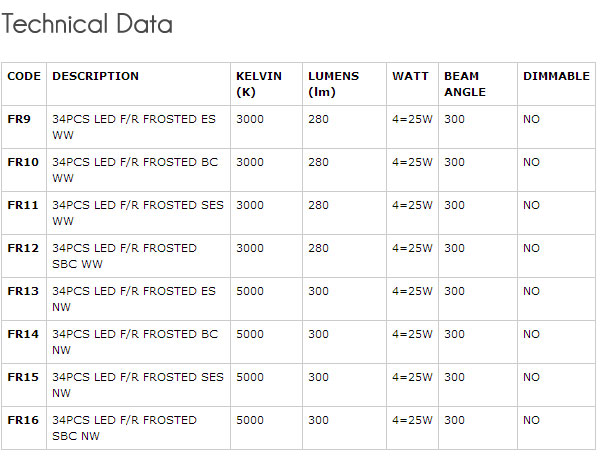Select the FR16 code cell
The height and width of the screenshot is (457, 601).
pos(23,420)
